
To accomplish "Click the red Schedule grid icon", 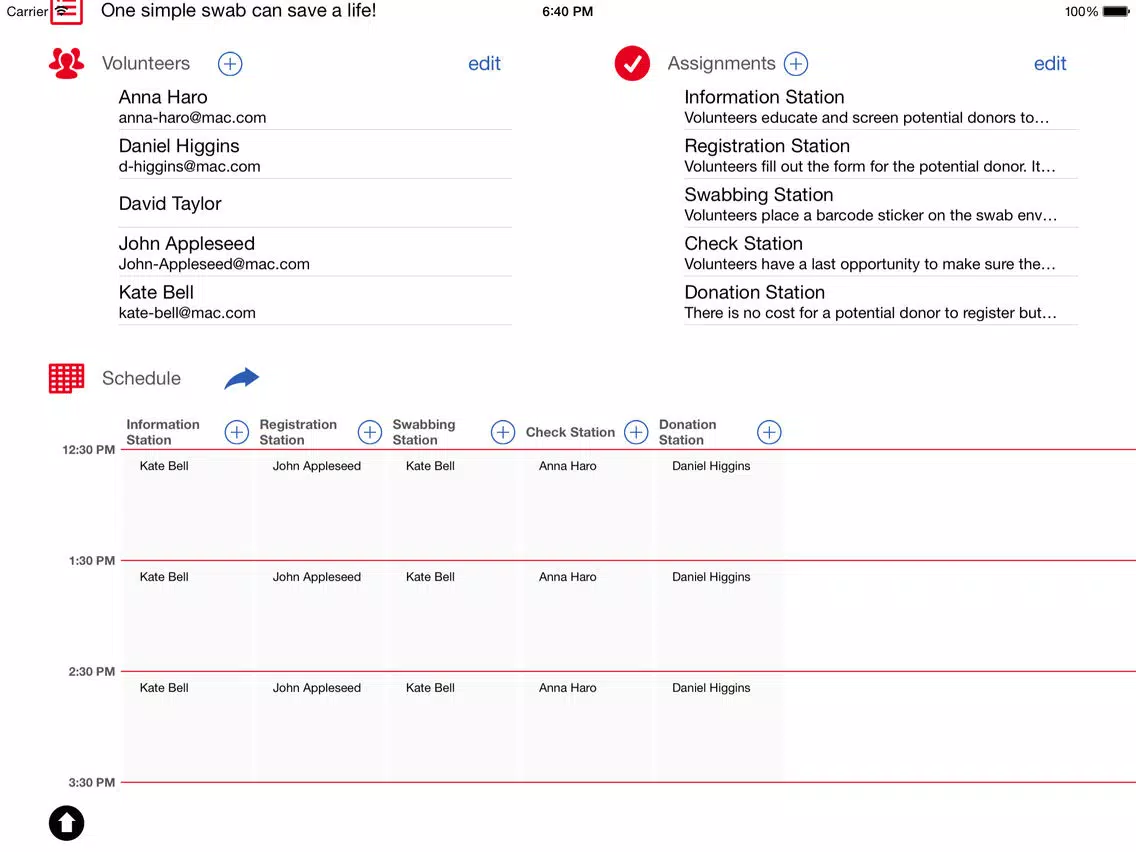I will [66, 378].
